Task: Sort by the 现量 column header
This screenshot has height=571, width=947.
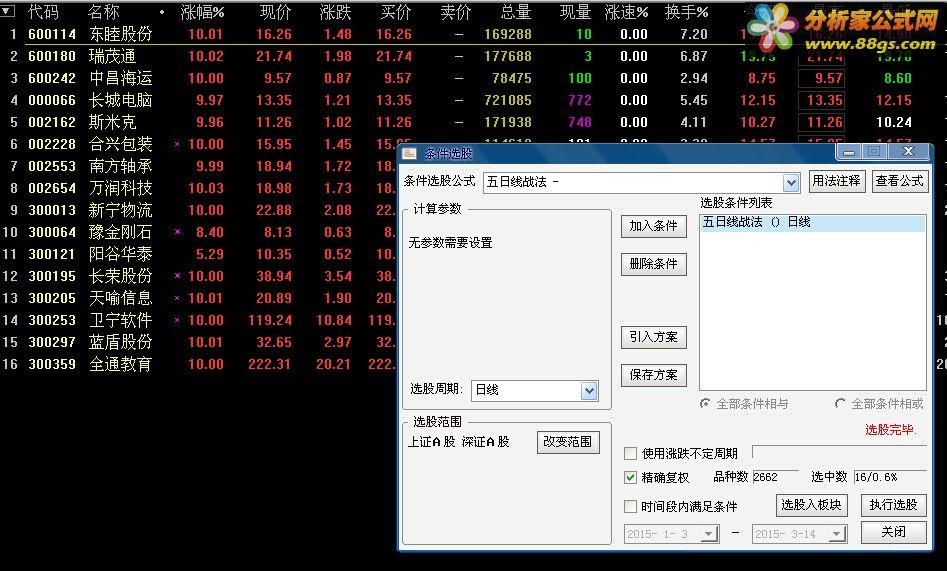Action: [x=575, y=11]
